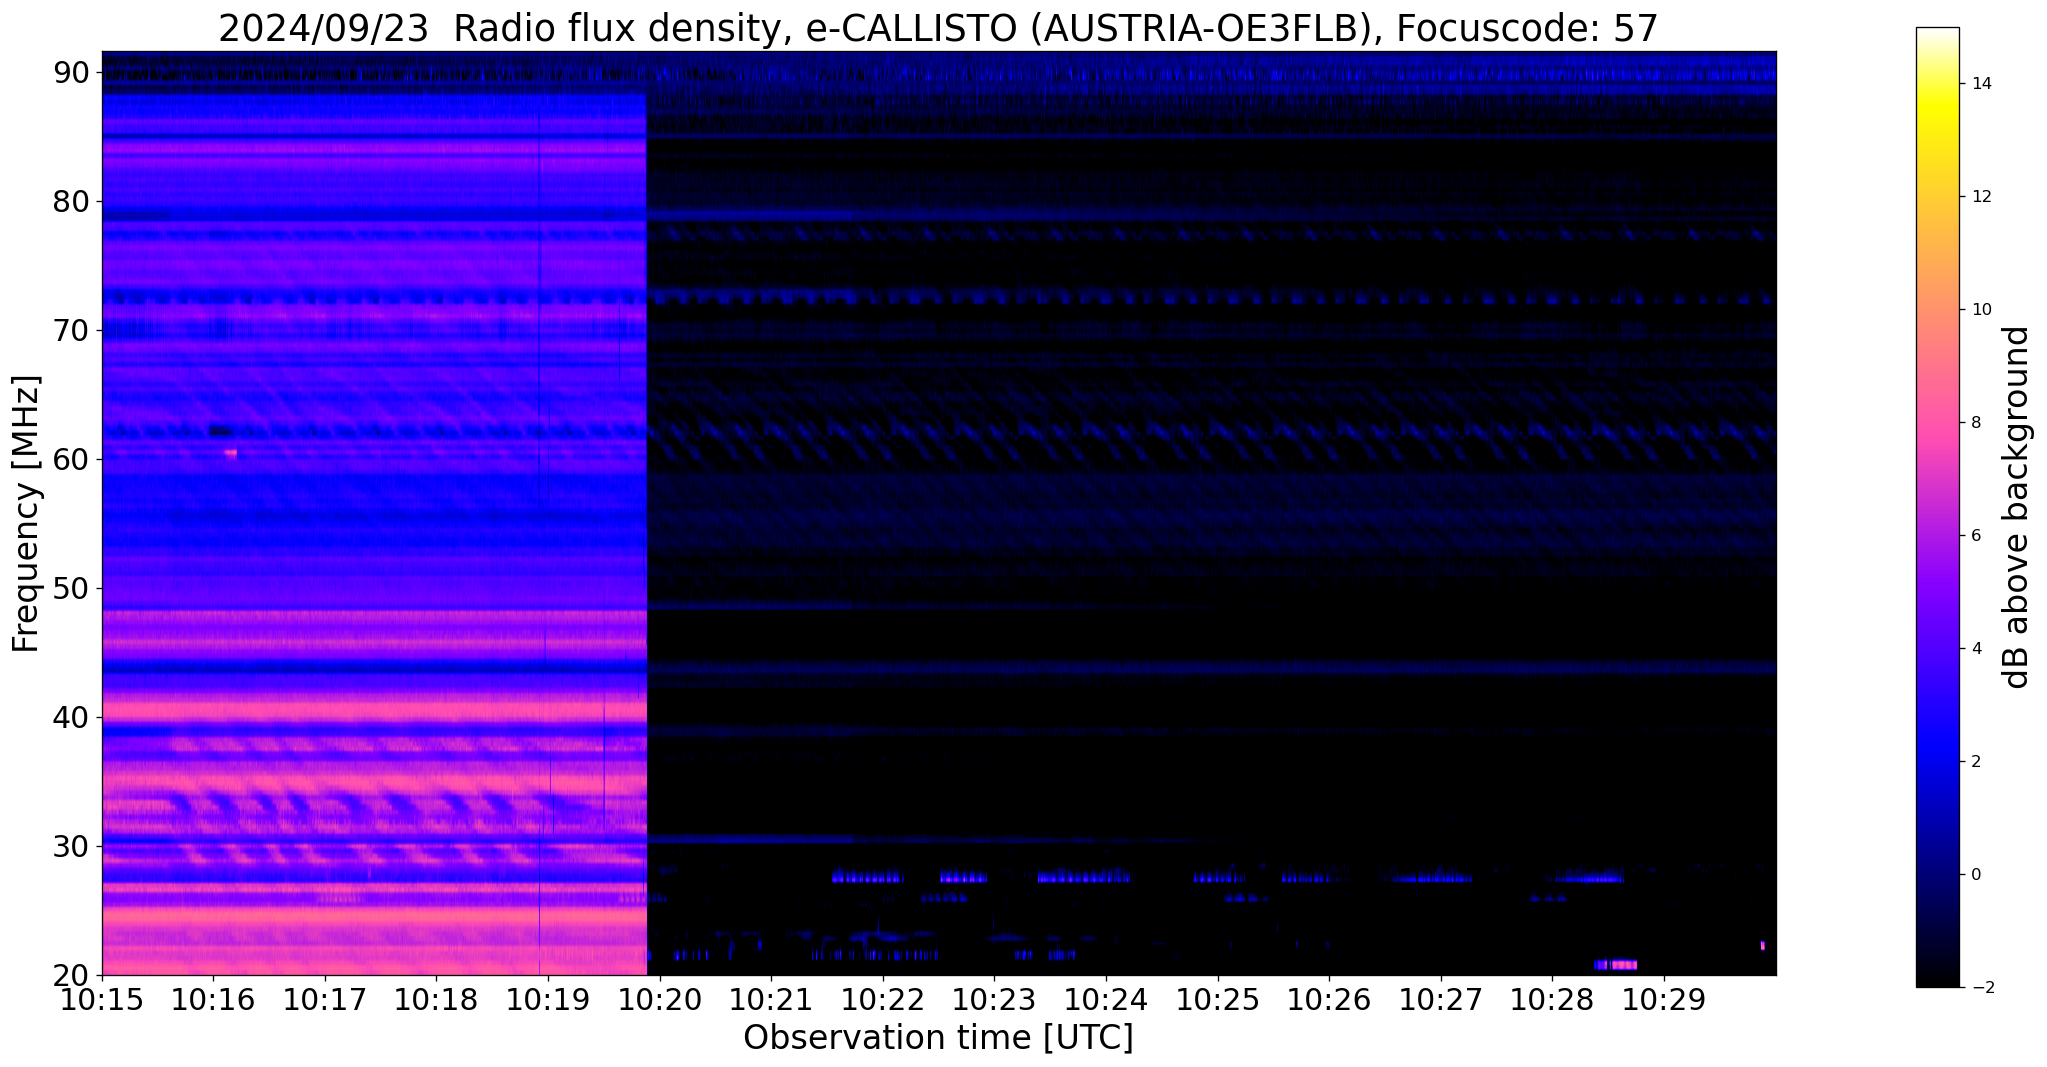2047x1067 pixels.
Task: Click the colorbar tick label 6
Action: [x=1975, y=536]
